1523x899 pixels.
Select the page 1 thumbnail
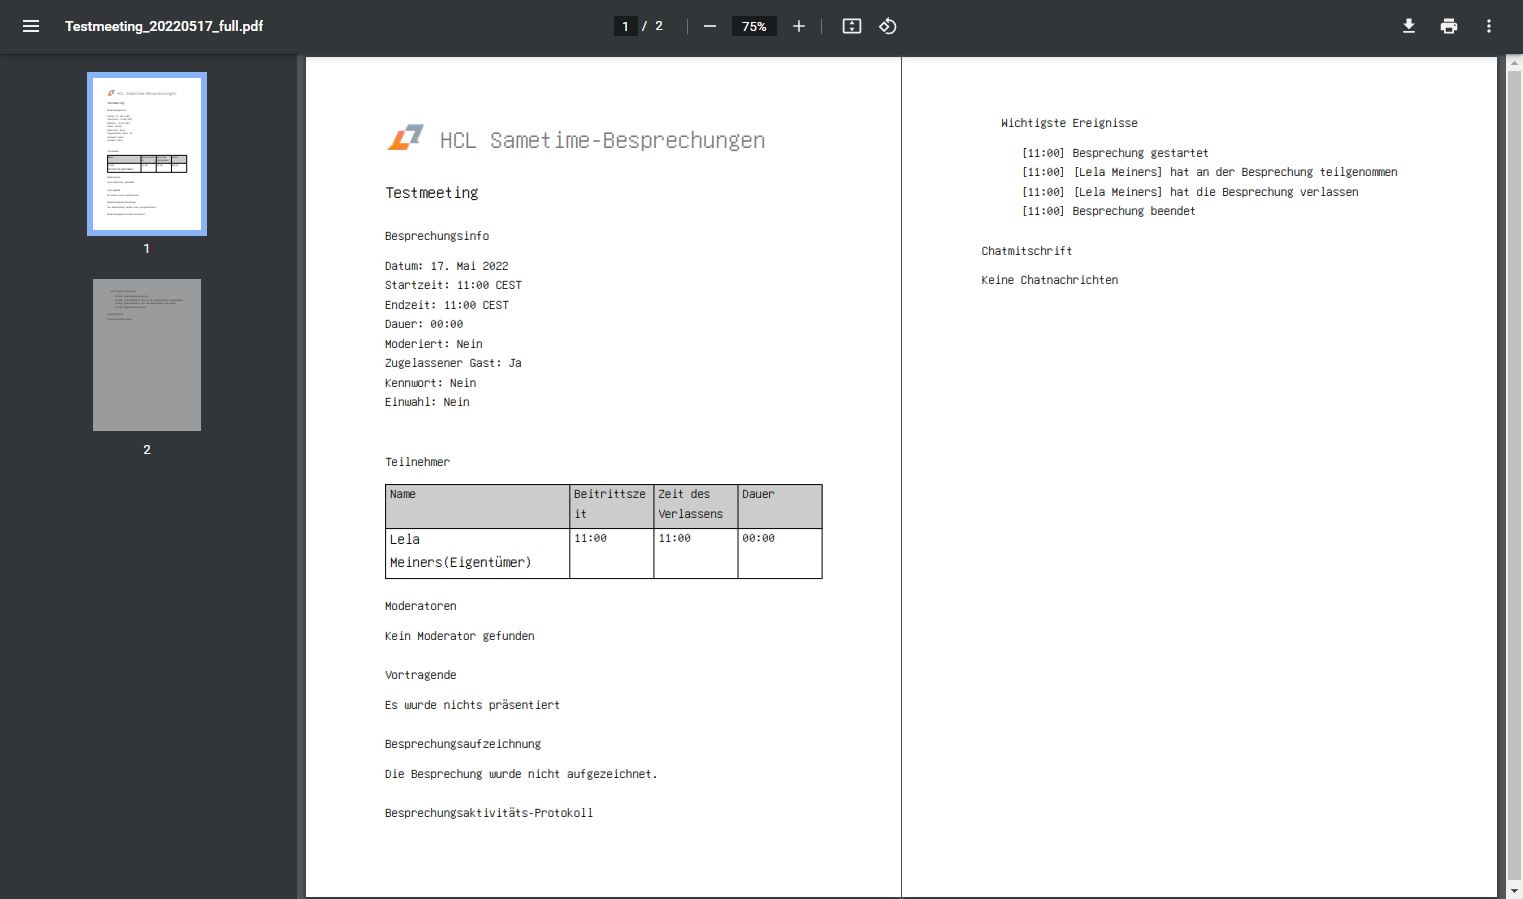147,154
